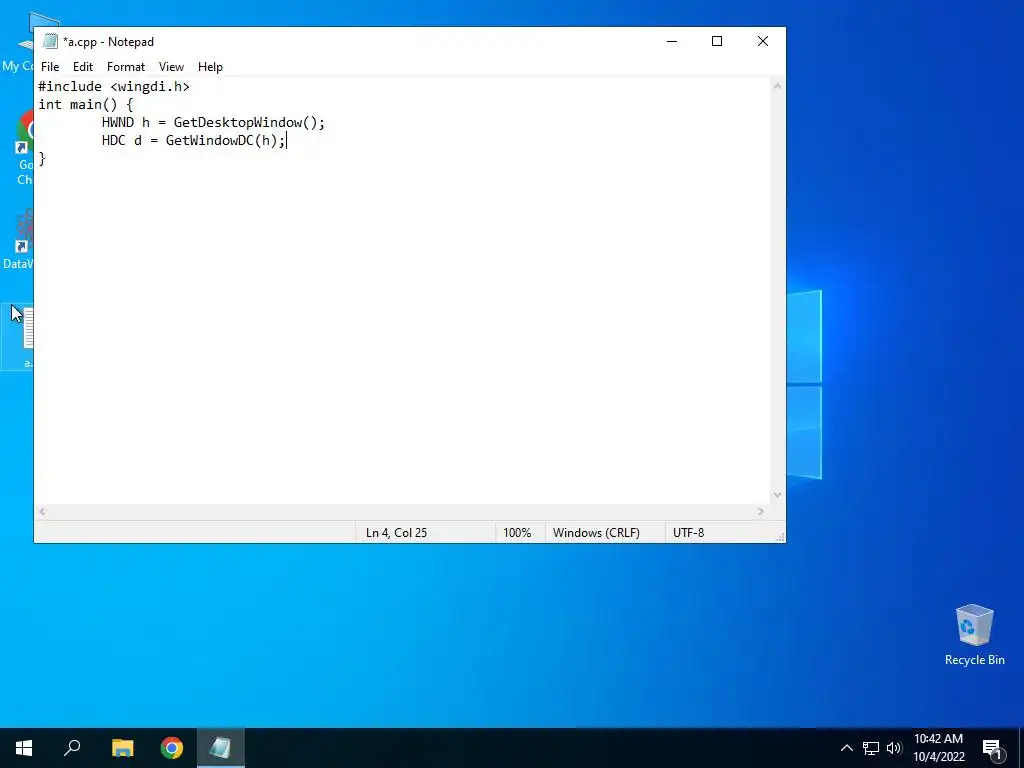Viewport: 1024px width, 768px height.
Task: Click horizontal scrollbar left arrow
Action: click(42, 511)
